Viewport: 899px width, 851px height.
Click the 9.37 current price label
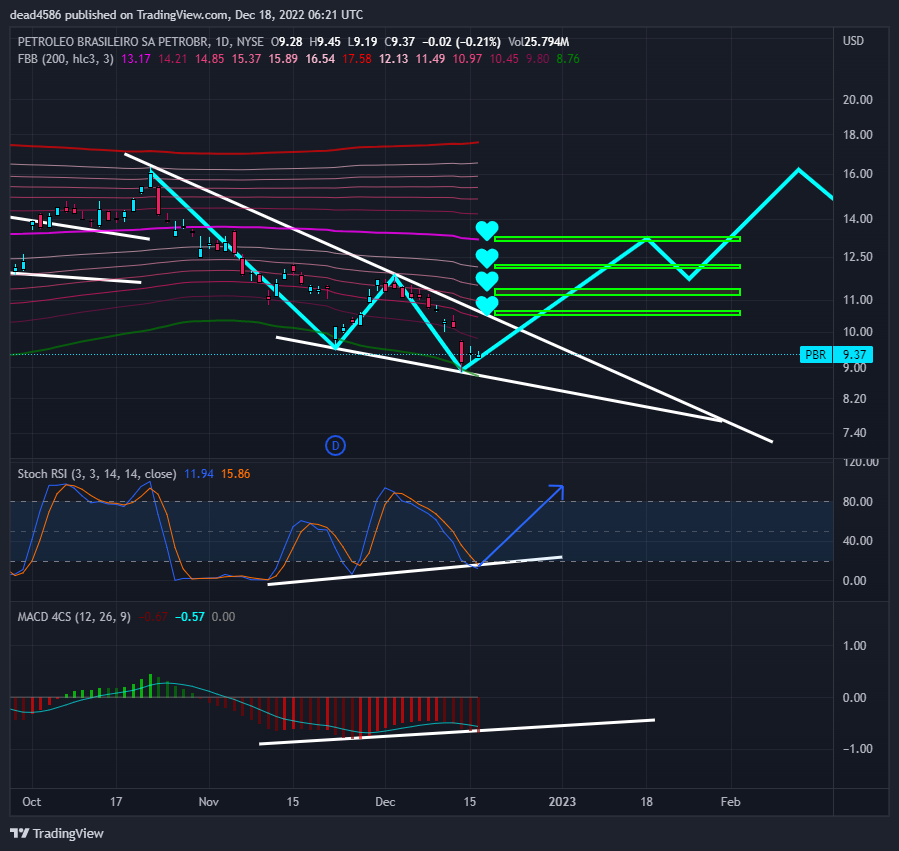click(x=854, y=354)
